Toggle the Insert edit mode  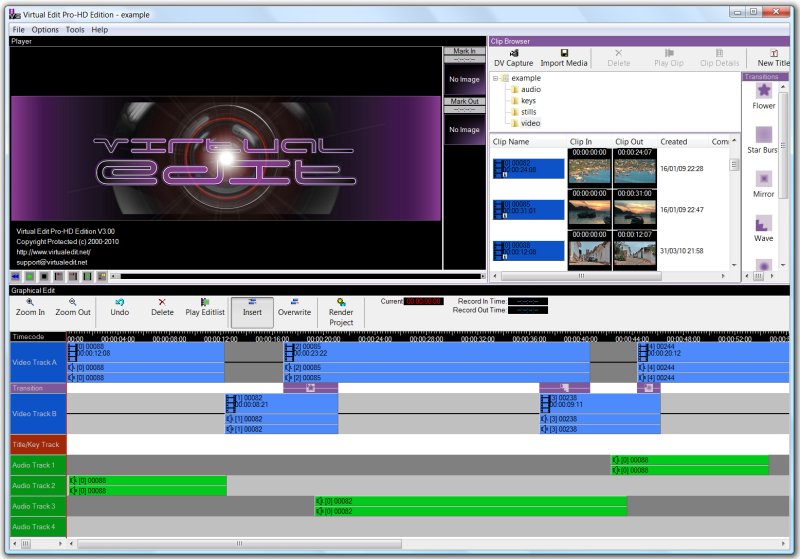click(x=252, y=312)
